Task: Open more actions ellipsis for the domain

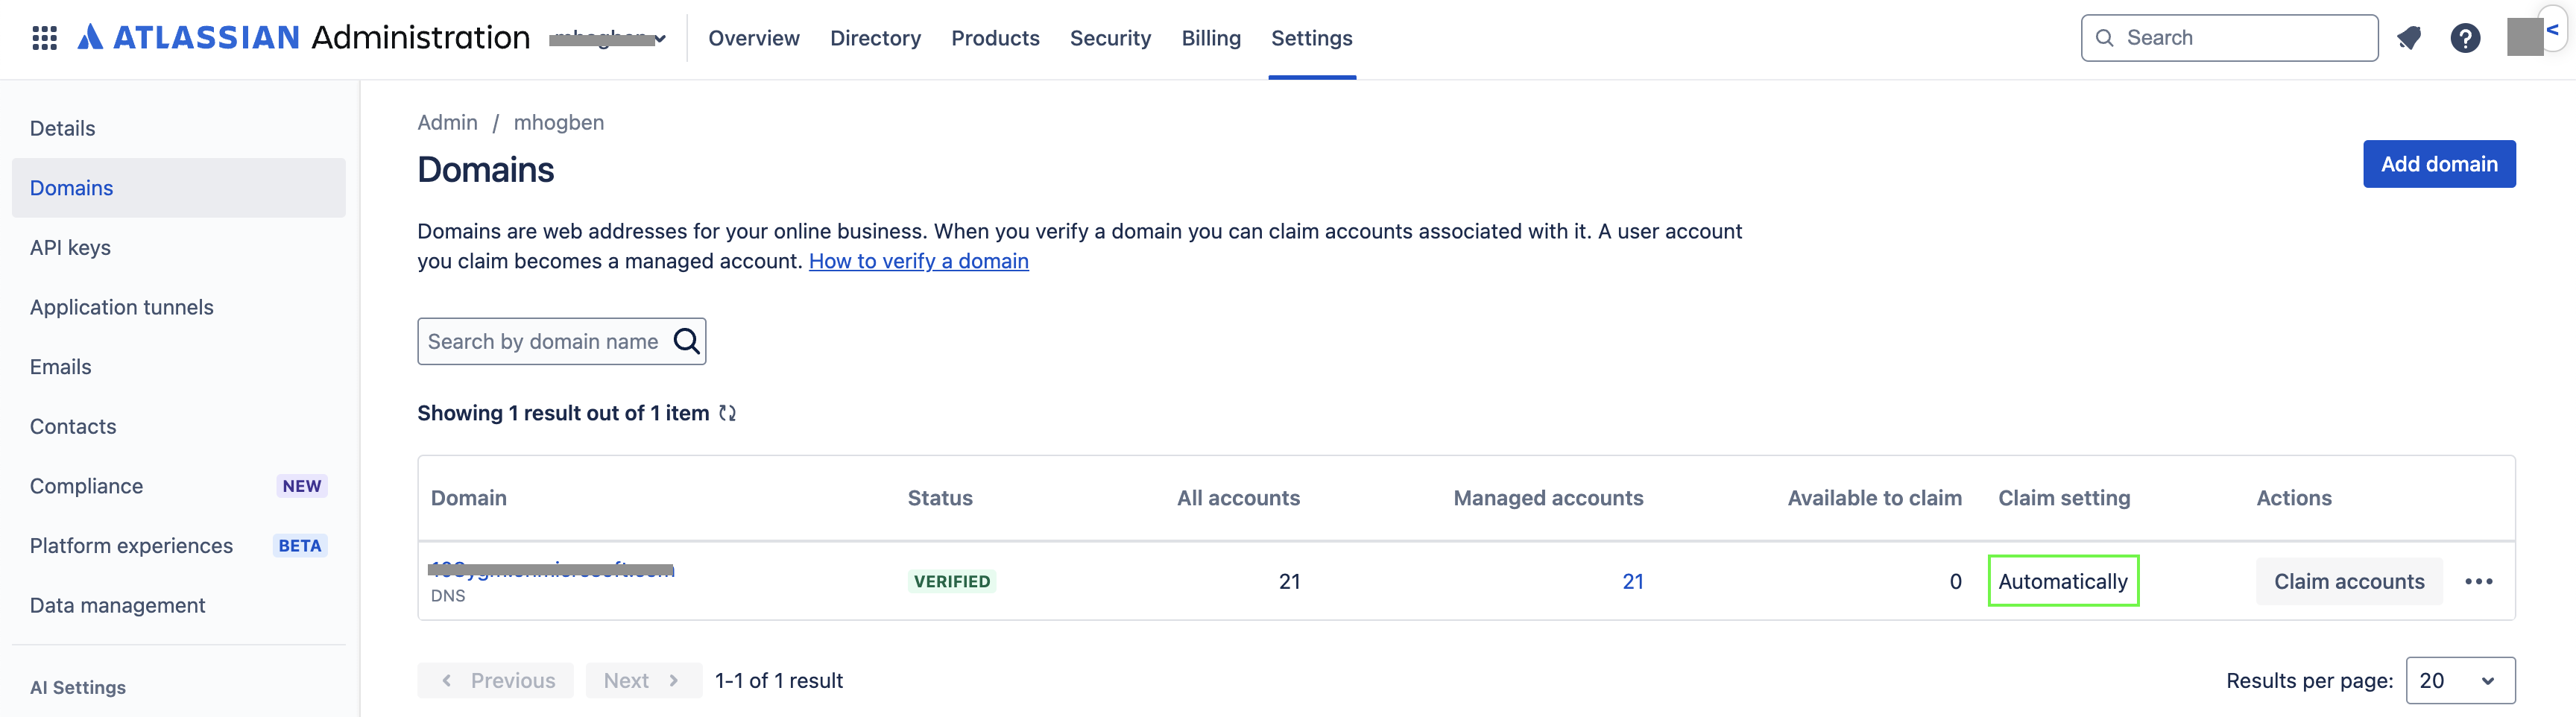Action: [x=2479, y=582]
